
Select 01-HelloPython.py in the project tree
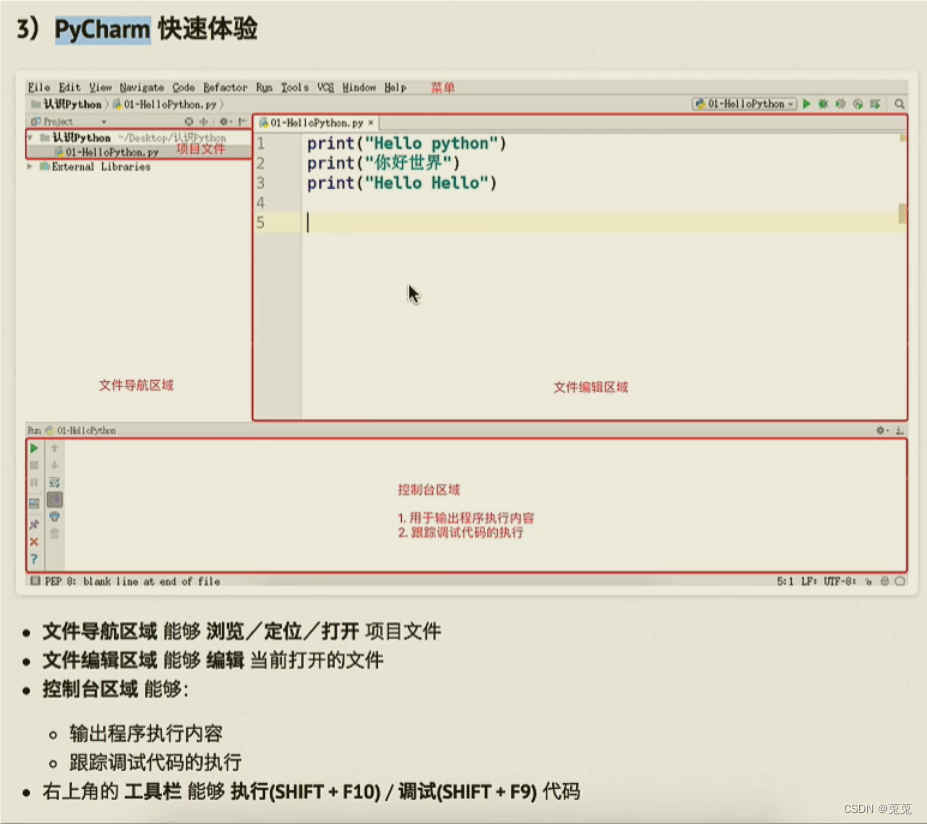107,153
